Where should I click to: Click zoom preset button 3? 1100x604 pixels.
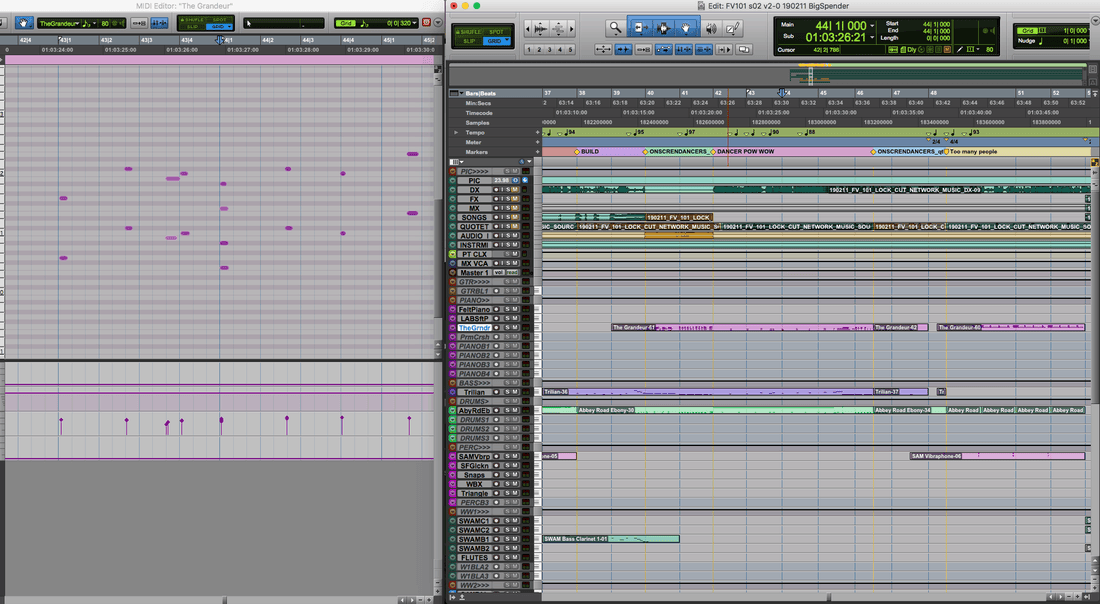point(548,50)
